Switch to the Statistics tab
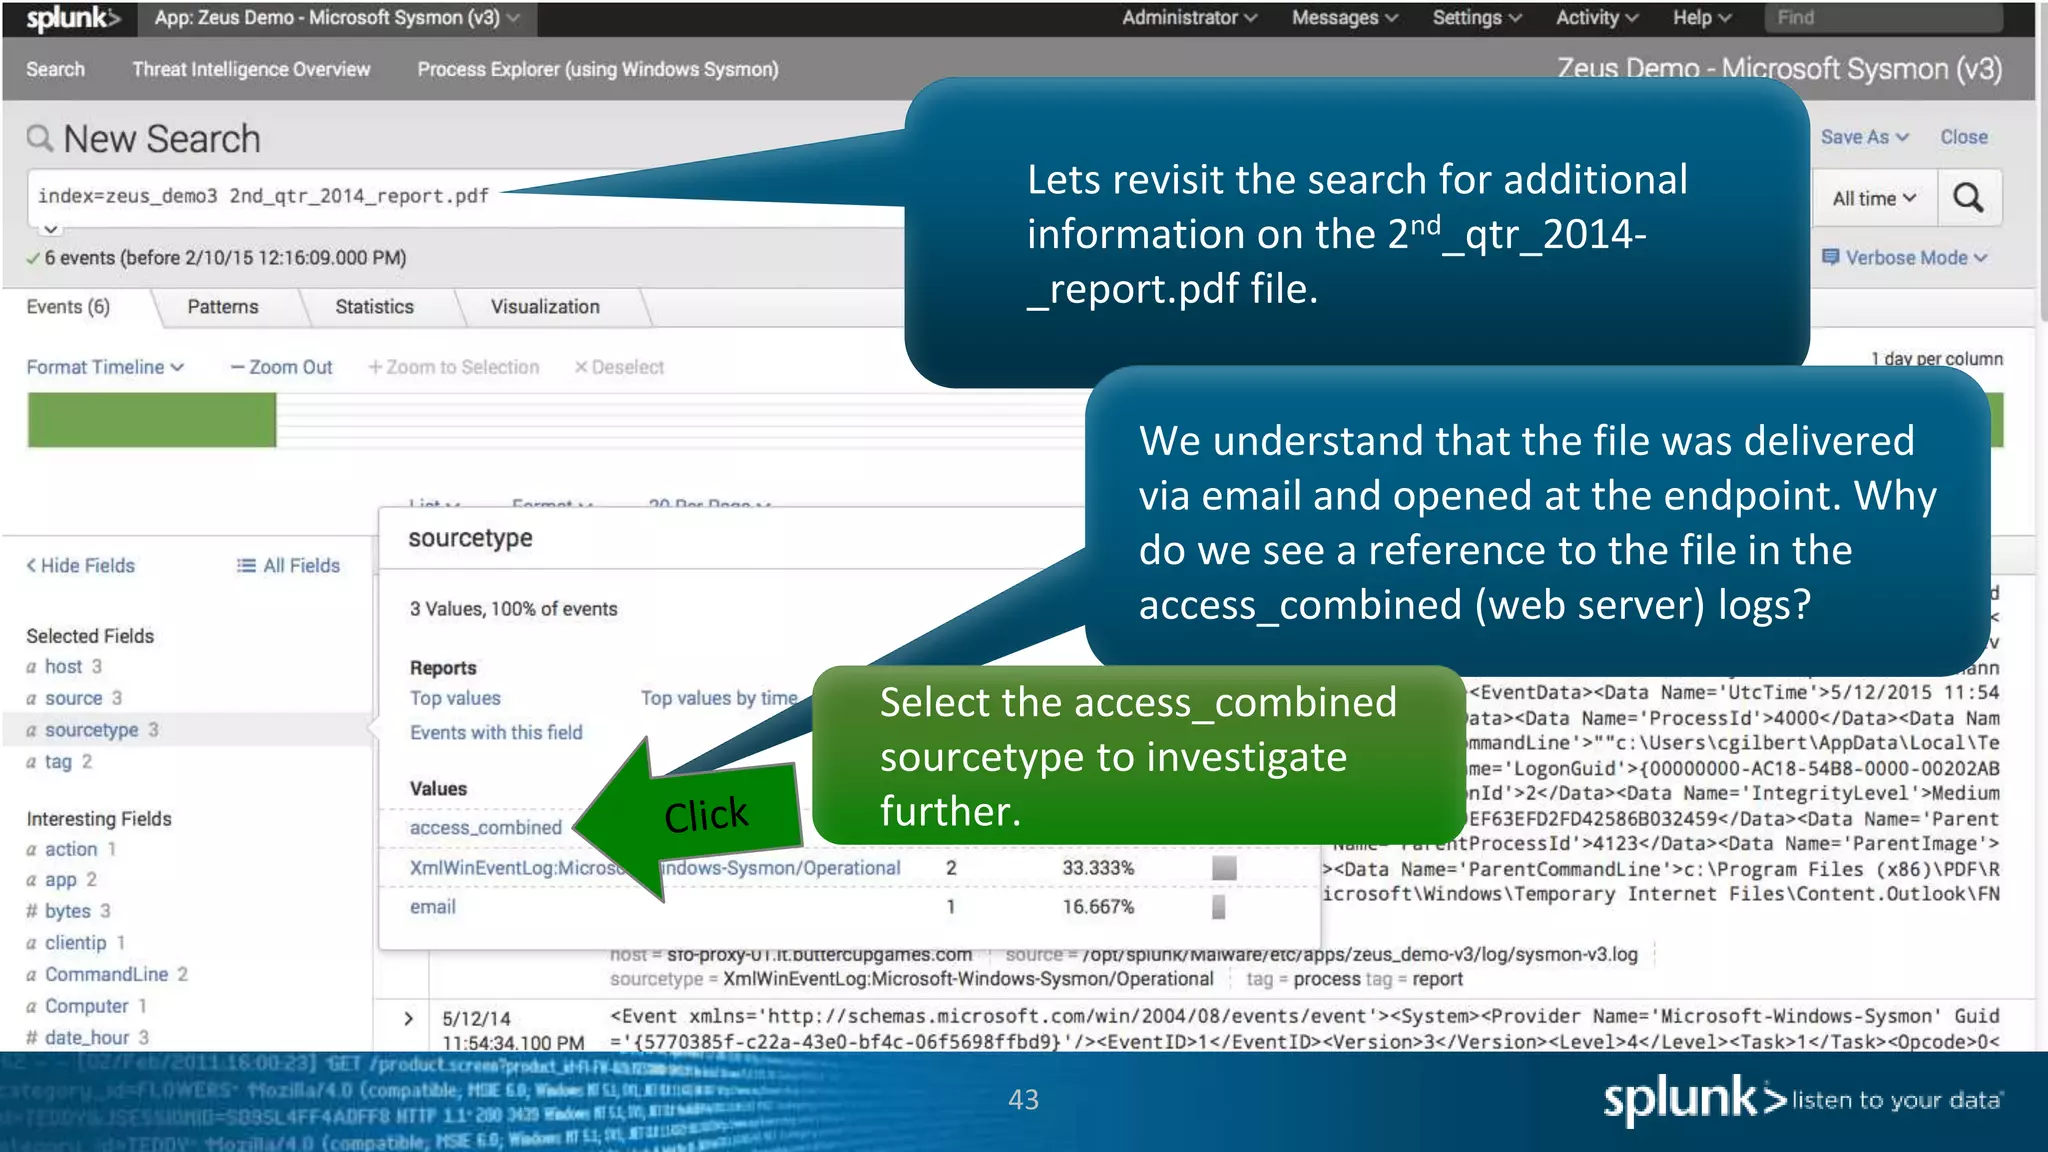 (x=374, y=307)
